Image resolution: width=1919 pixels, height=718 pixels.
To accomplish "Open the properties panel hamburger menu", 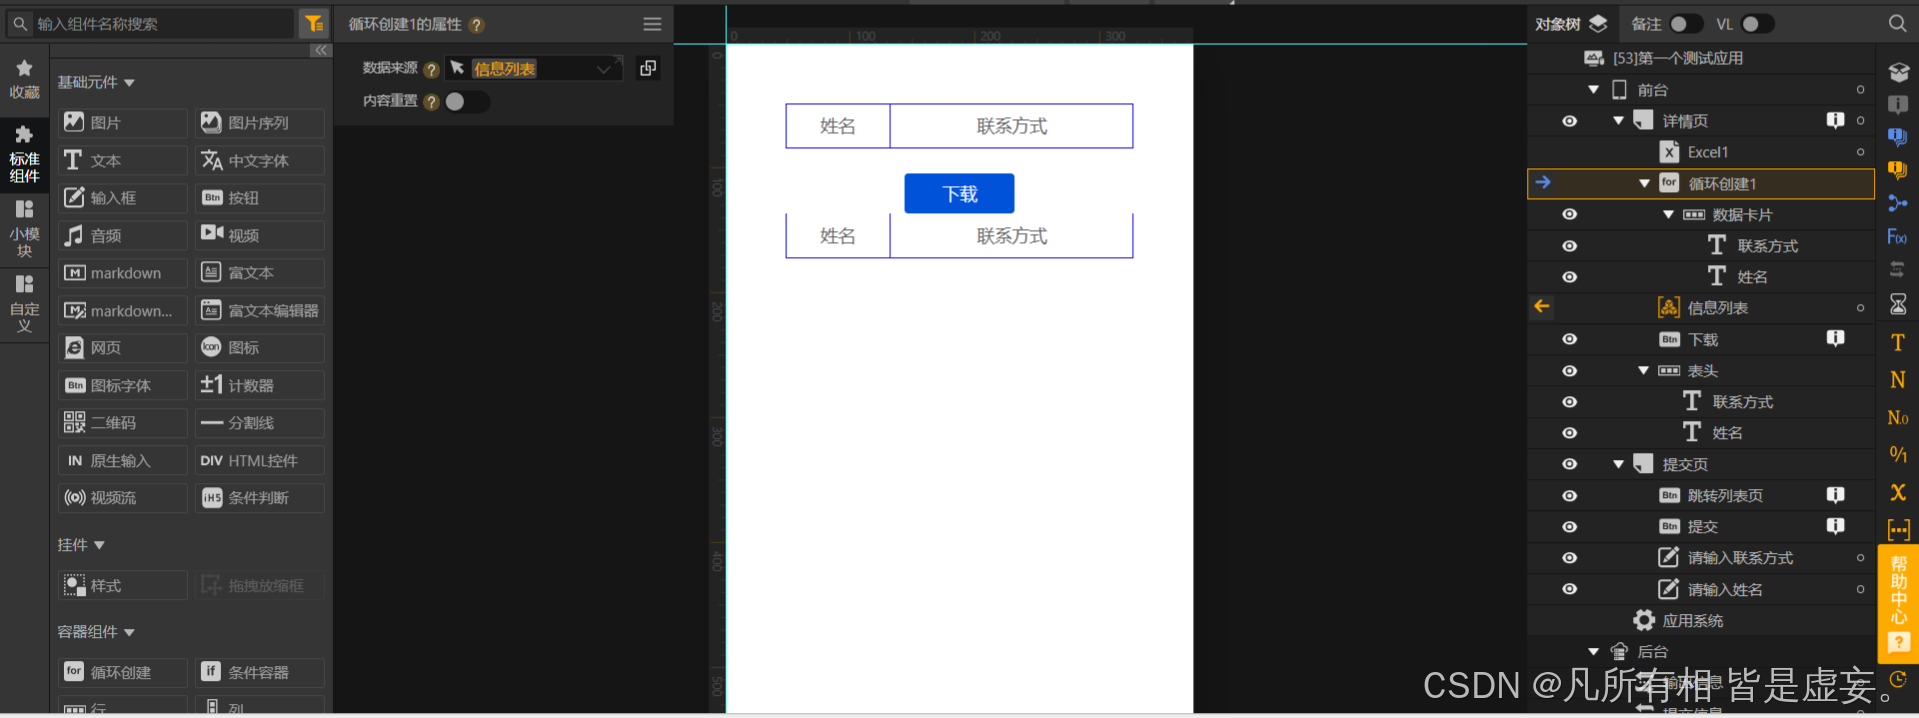I will 652,24.
